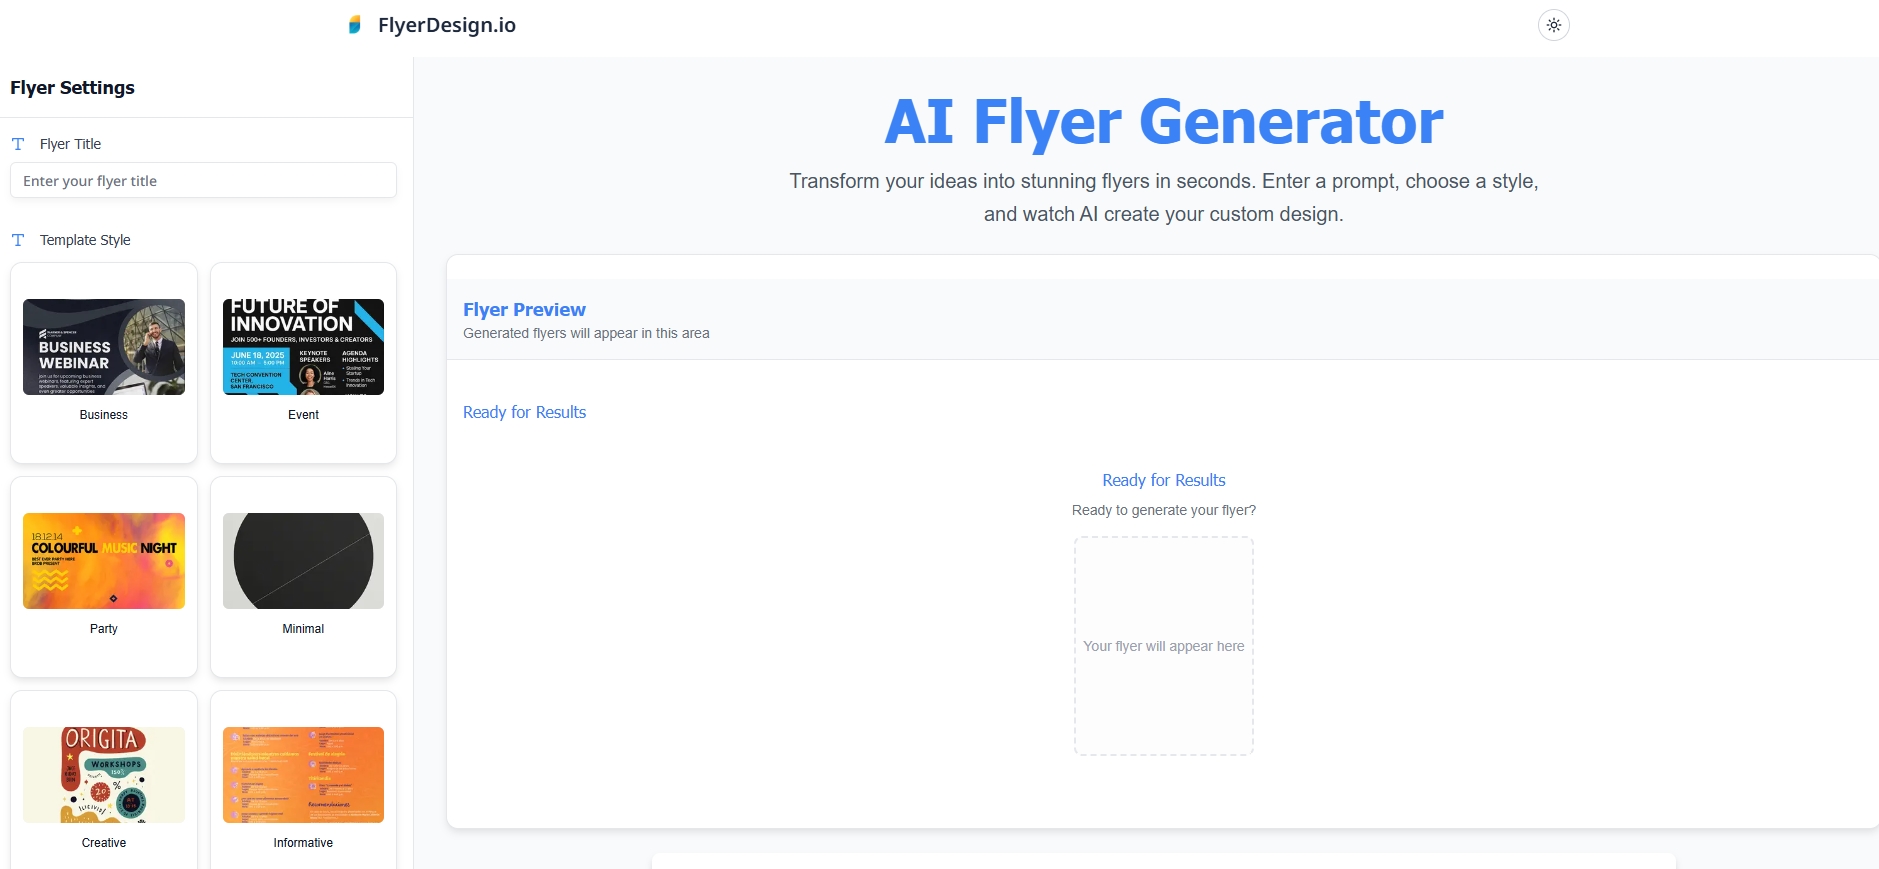Click the Flyer Title text icon
The height and width of the screenshot is (869, 1879).
coord(18,144)
